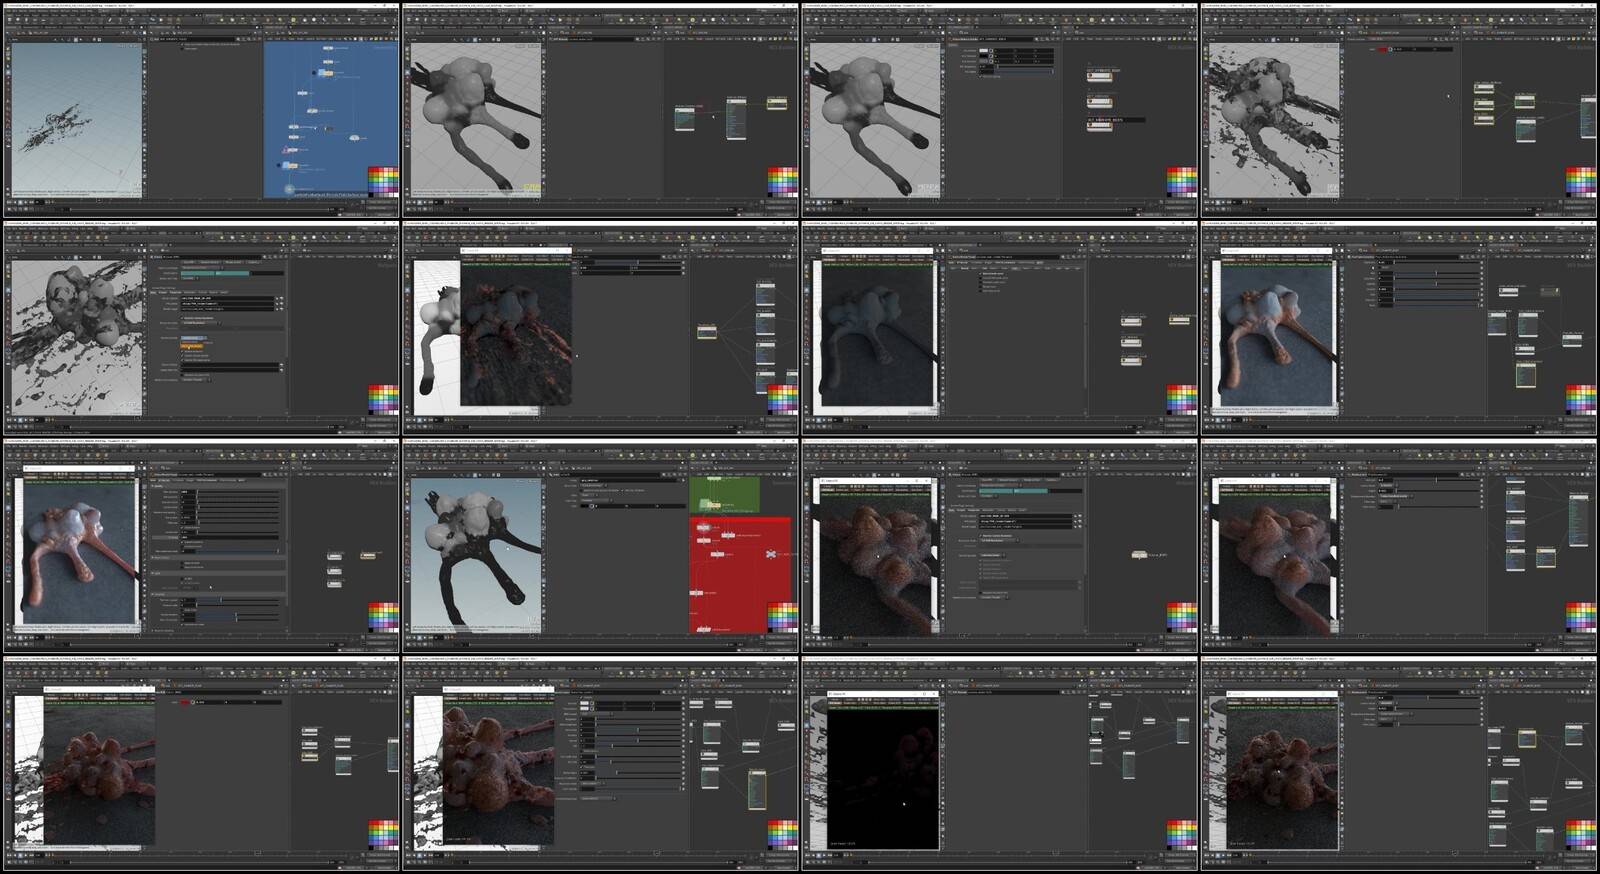Select the lone node beside the brown close-up render

(1140, 554)
